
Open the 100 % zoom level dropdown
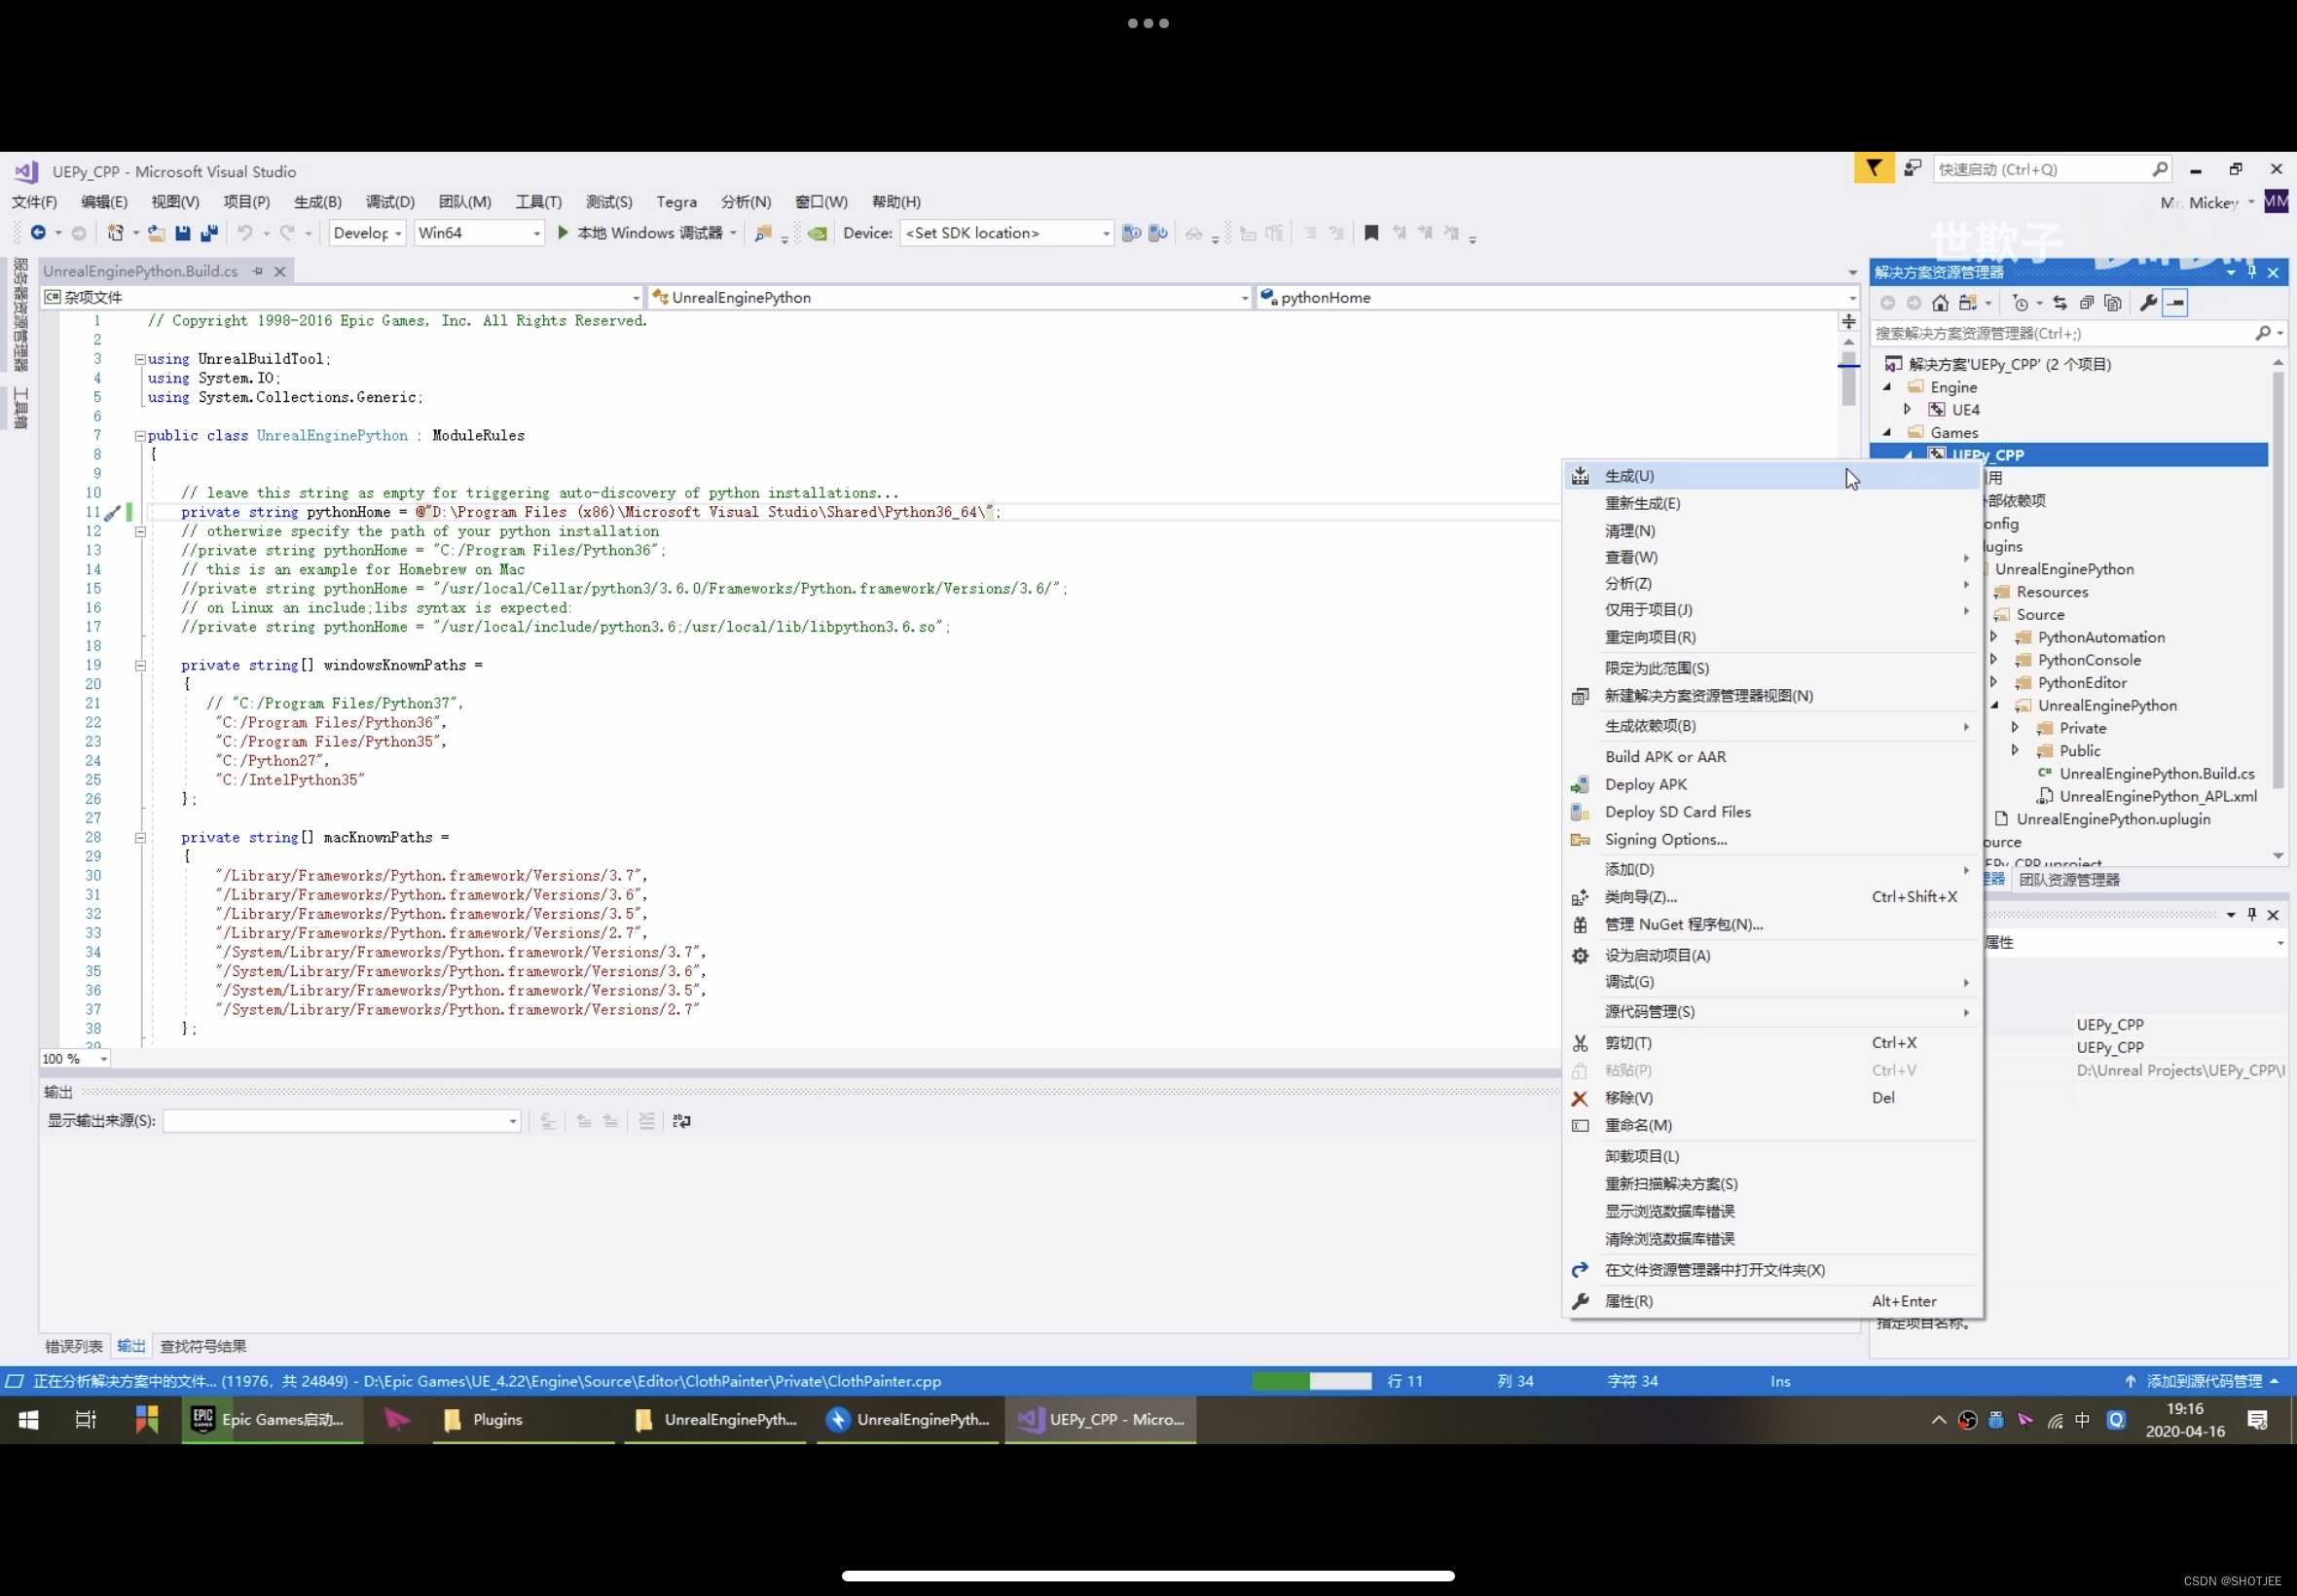click(75, 1059)
